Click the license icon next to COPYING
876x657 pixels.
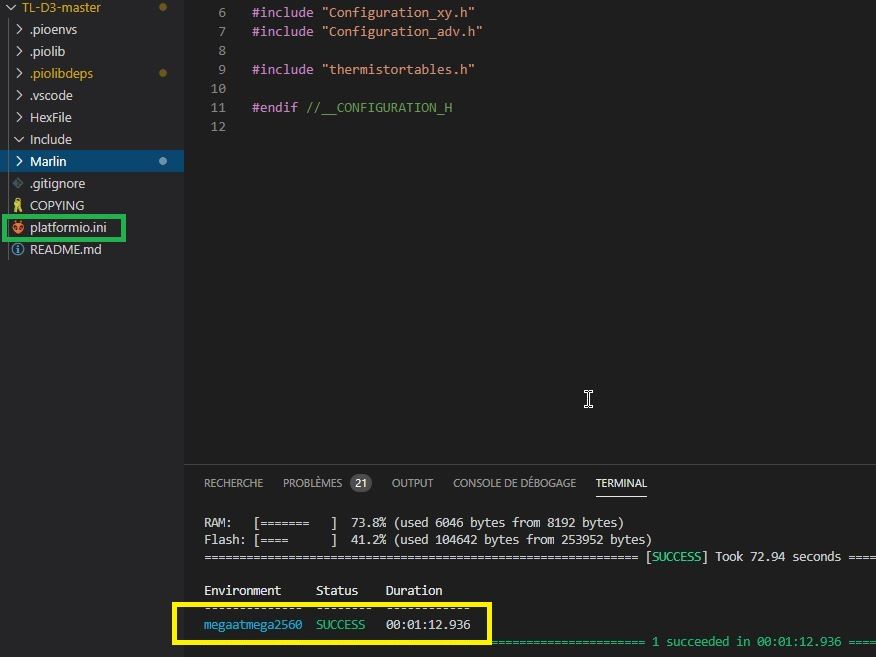[x=18, y=205]
